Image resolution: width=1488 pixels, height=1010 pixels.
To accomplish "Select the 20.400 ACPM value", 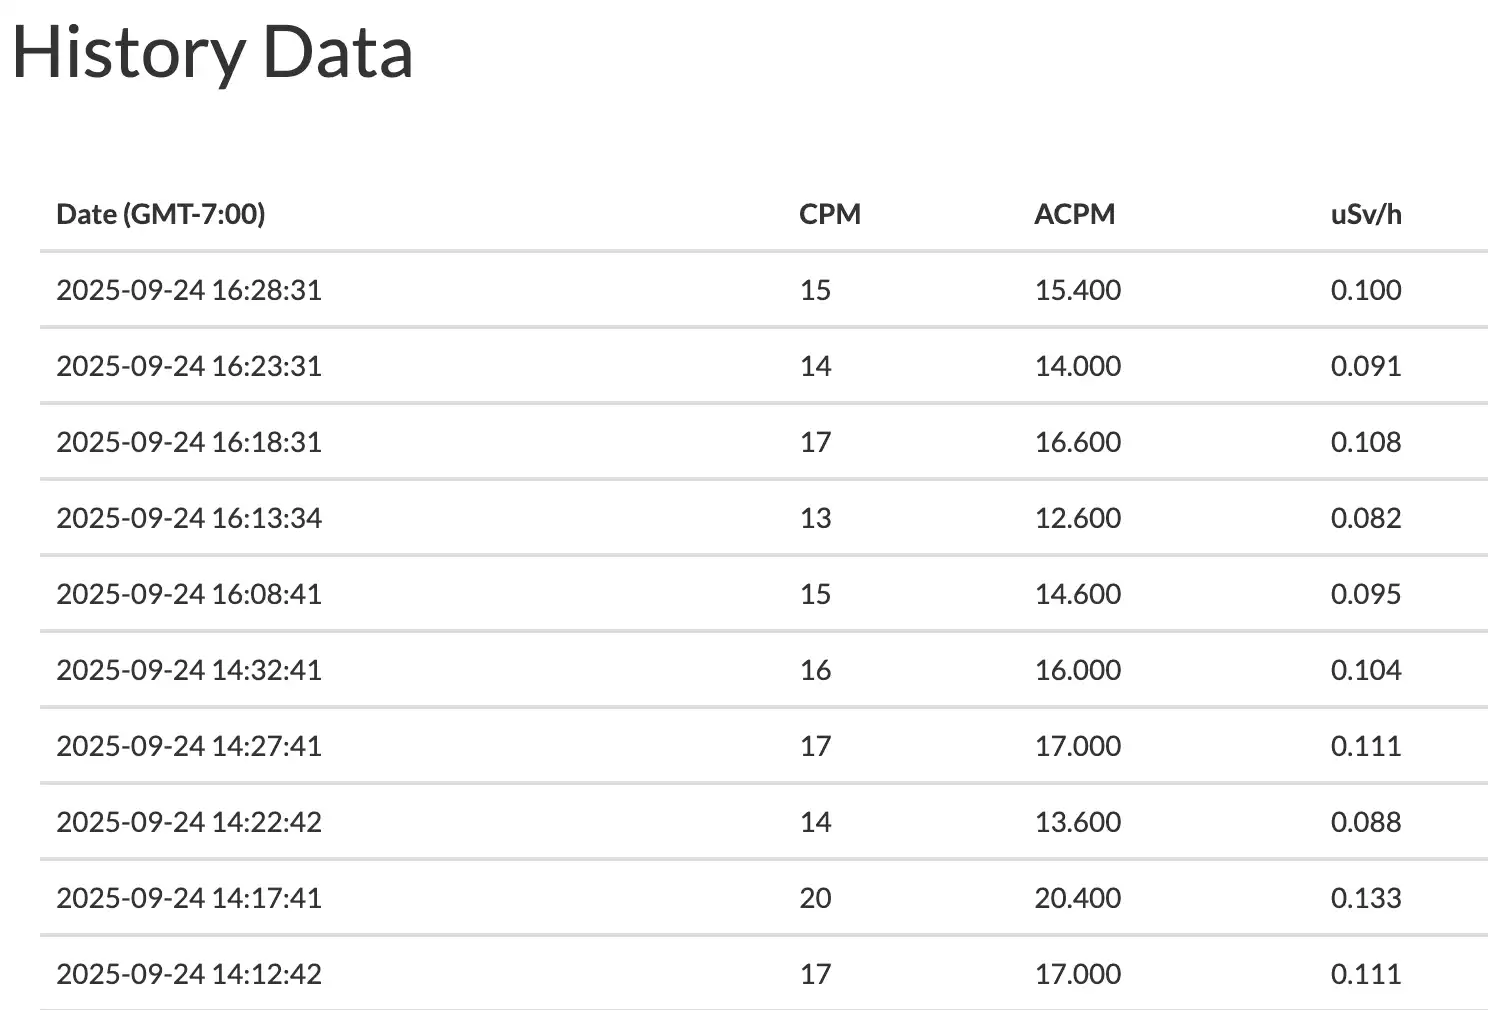I will 1078,898.
